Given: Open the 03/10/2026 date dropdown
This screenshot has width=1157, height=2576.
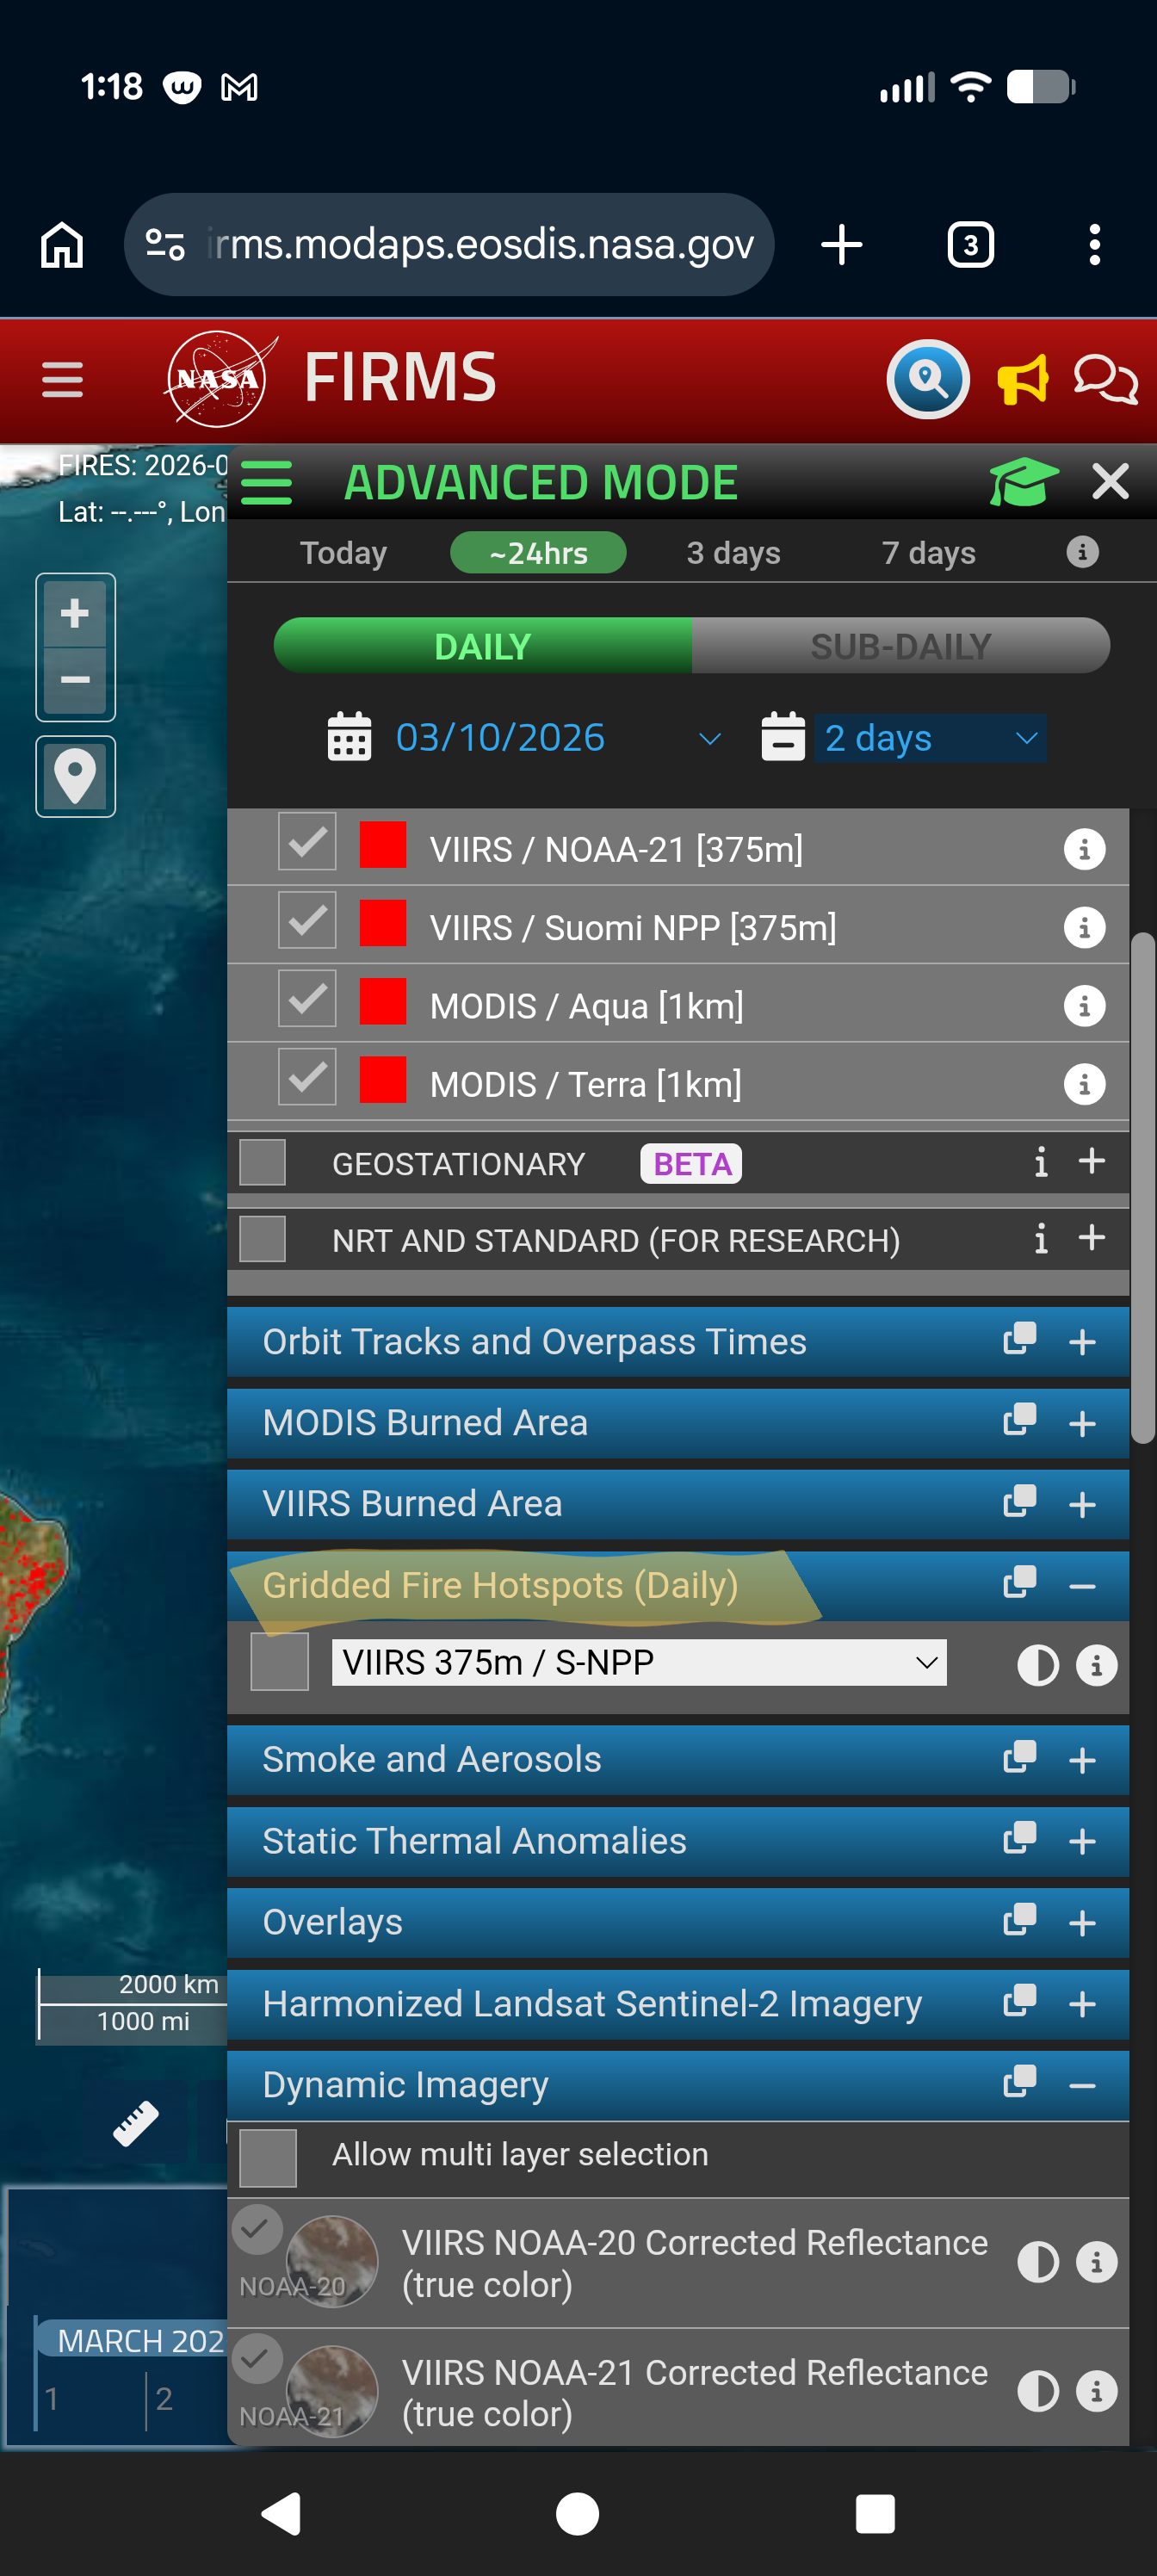Looking at the screenshot, I should pos(558,738).
